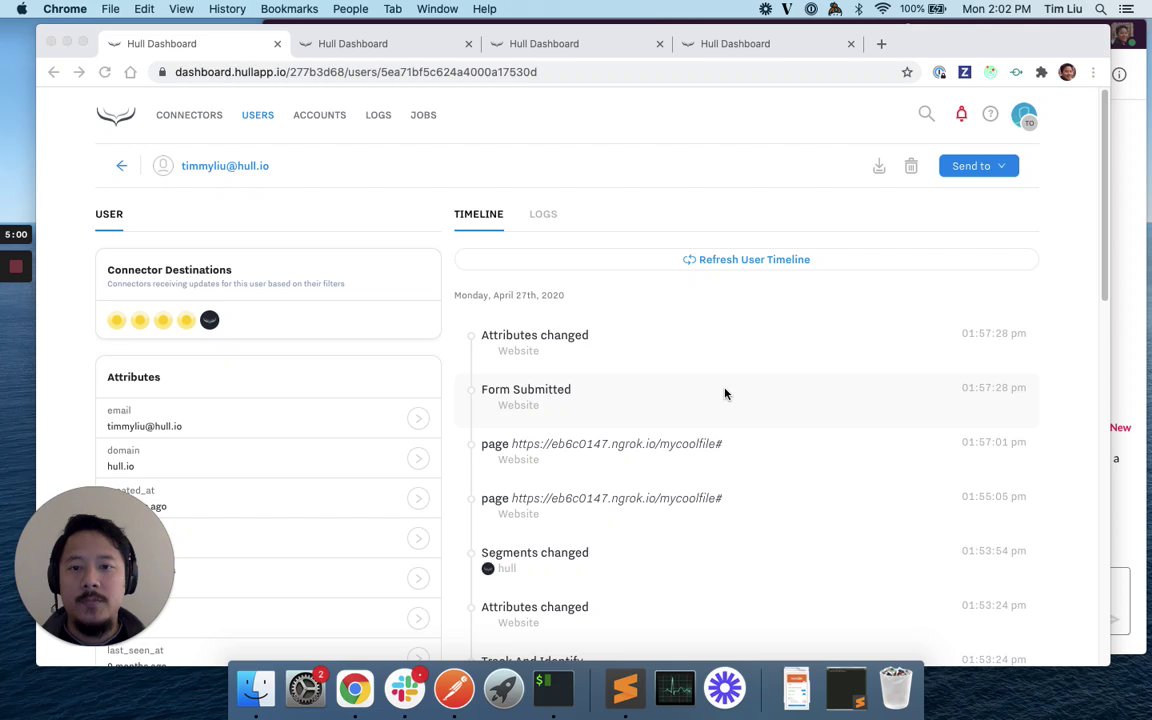Click timmyliu@hull.io user name link

click(225, 166)
